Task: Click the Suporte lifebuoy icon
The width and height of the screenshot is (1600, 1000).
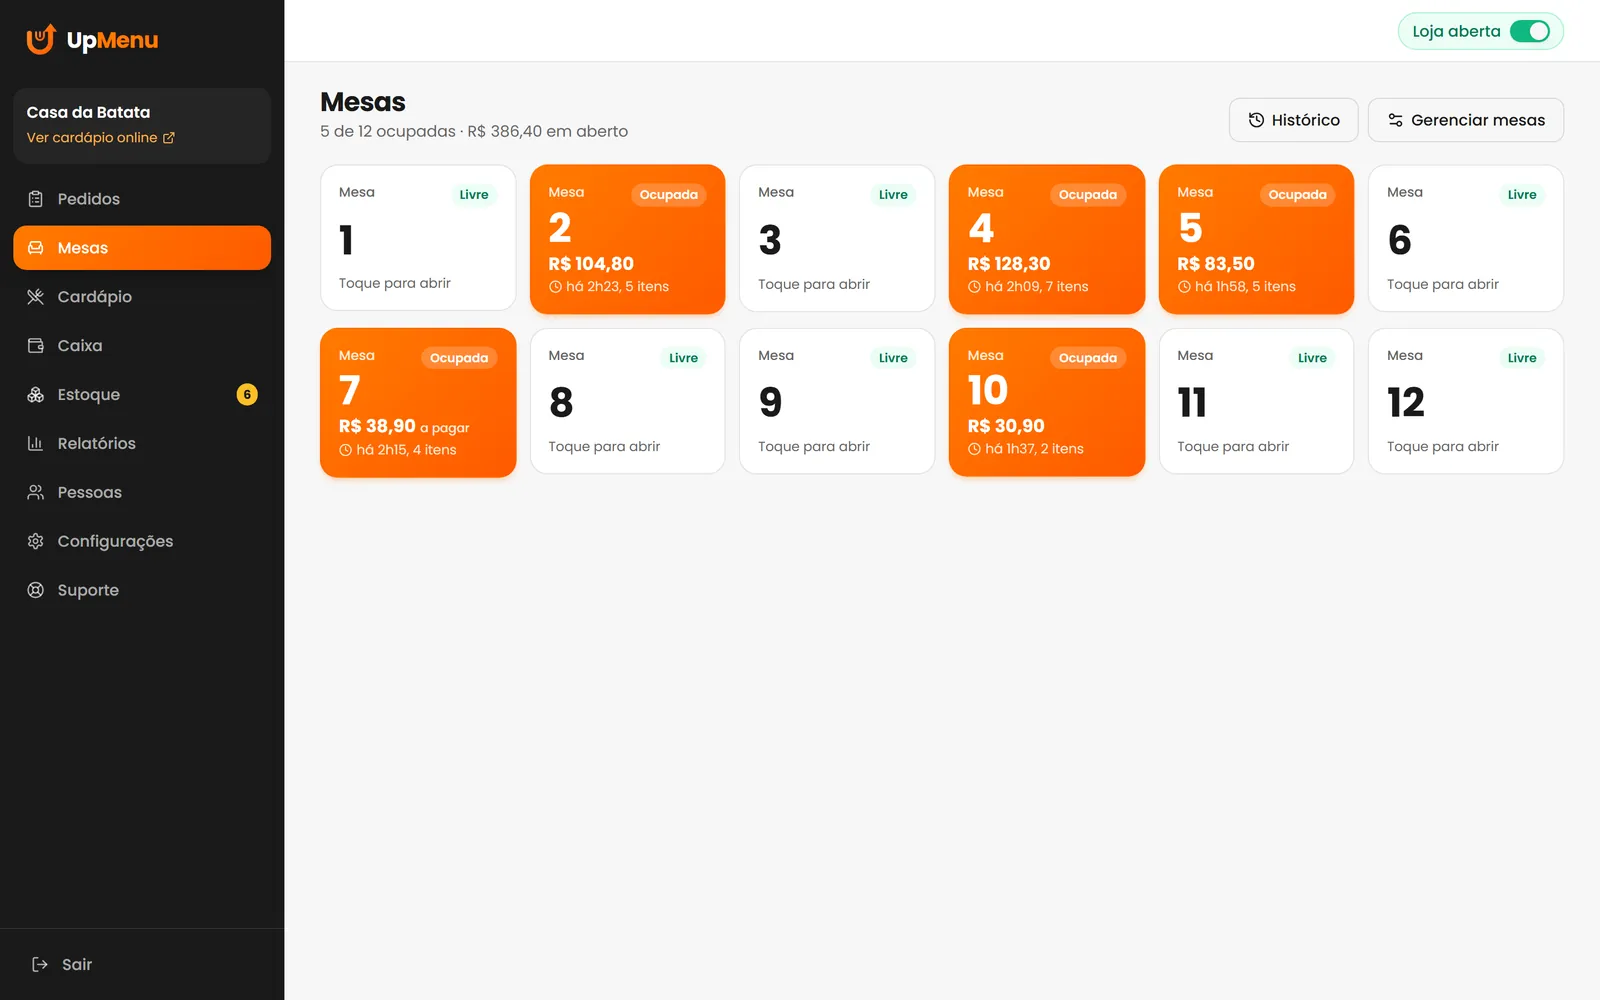Action: [36, 590]
